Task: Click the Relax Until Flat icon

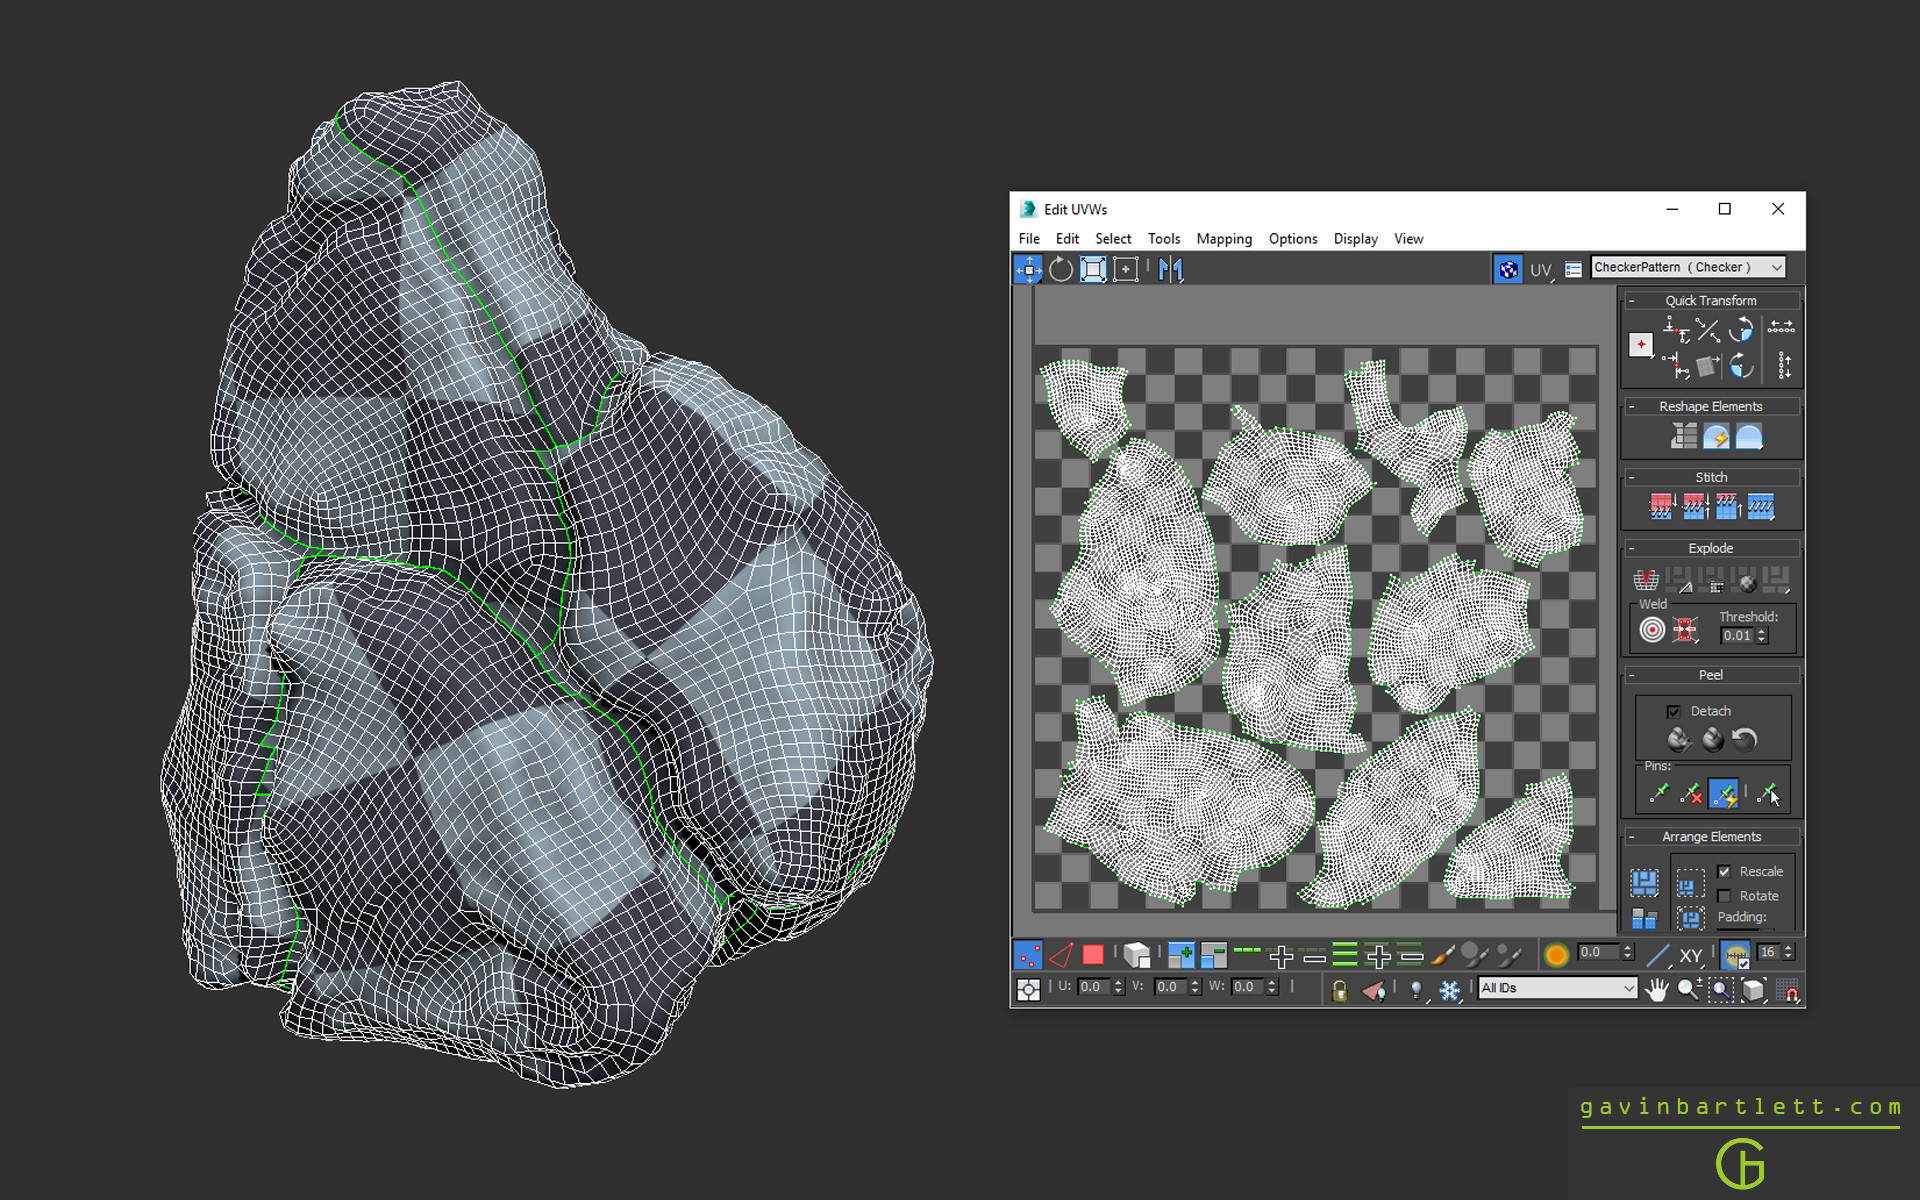Action: coord(1716,436)
